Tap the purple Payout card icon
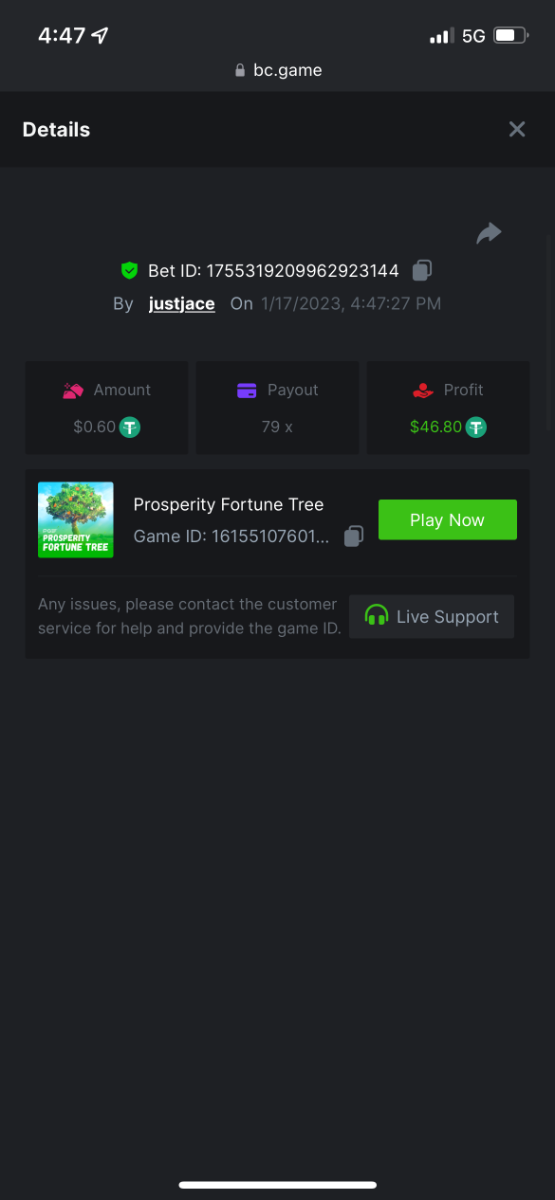 click(x=247, y=391)
